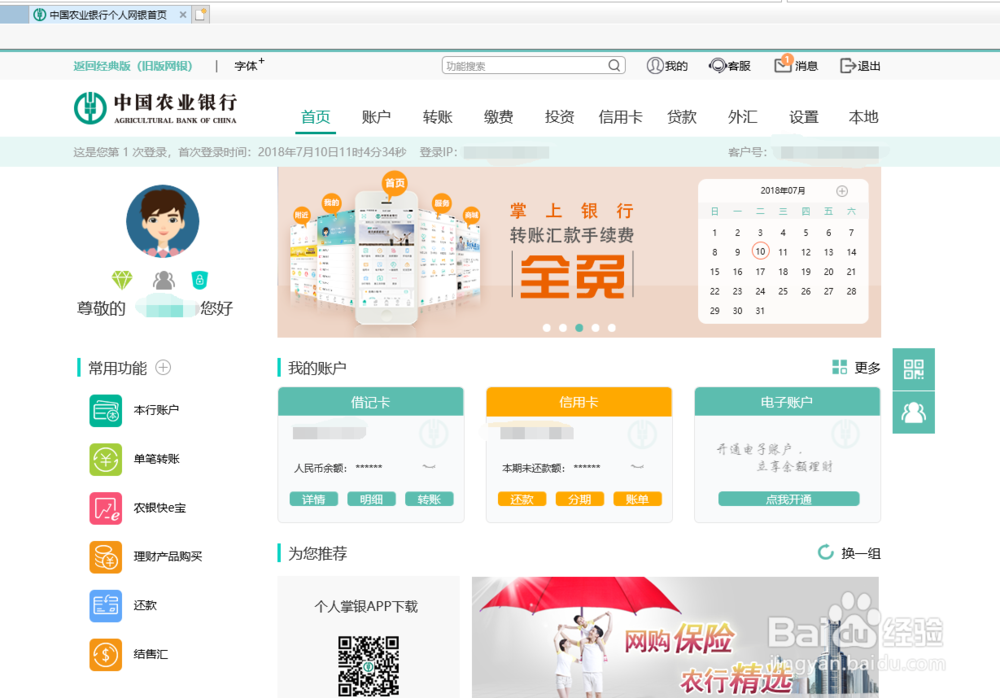Screen dimensions: 1000x698
Task: Open the 消息 messages envelope
Action: click(783, 64)
